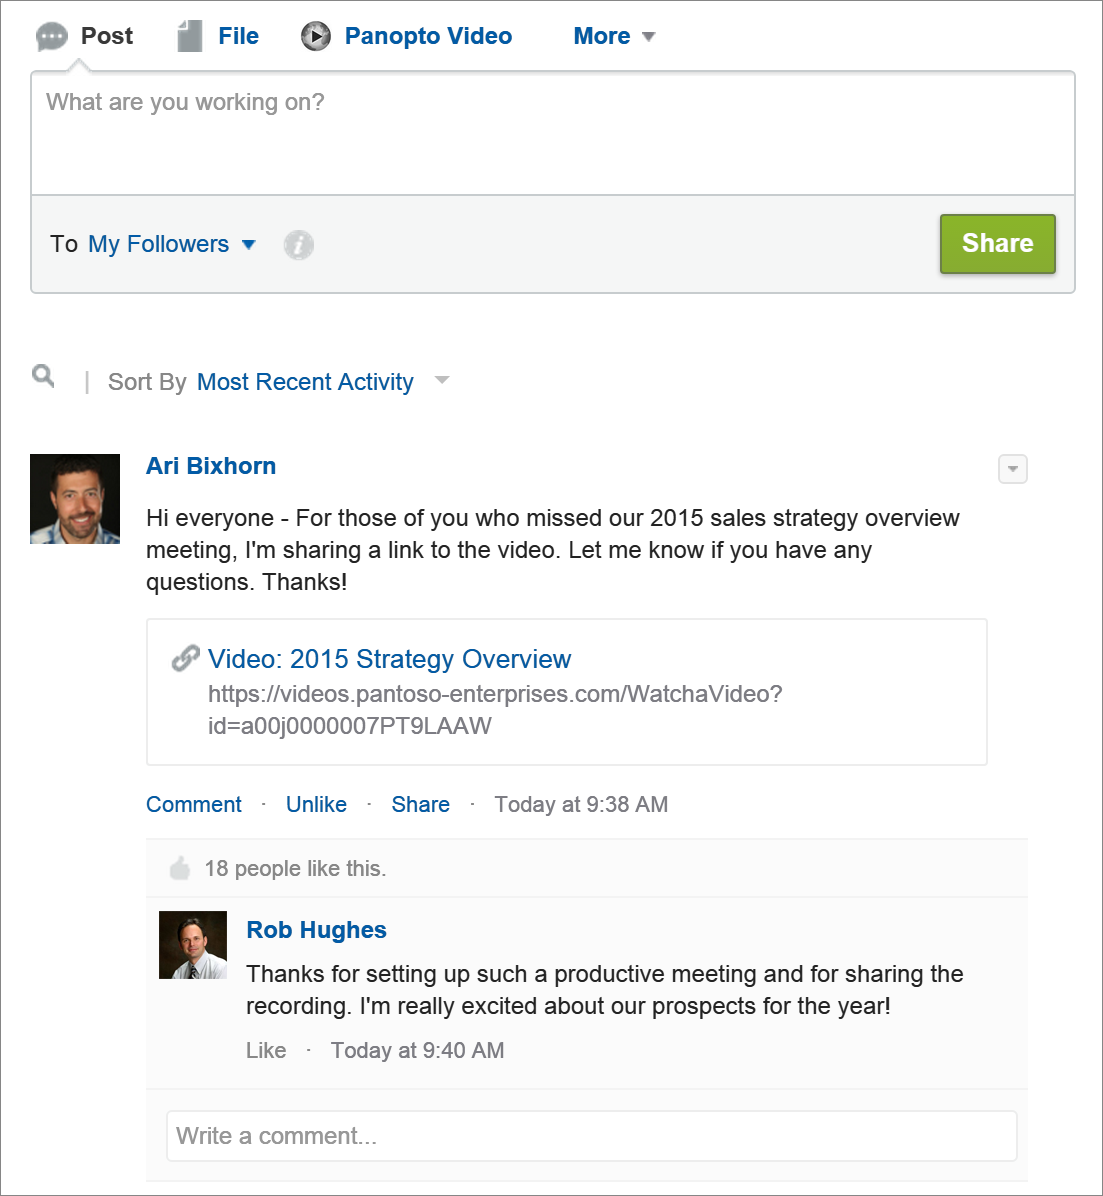Viewport: 1103px width, 1196px height.
Task: Select the File publisher tab
Action: 238,36
